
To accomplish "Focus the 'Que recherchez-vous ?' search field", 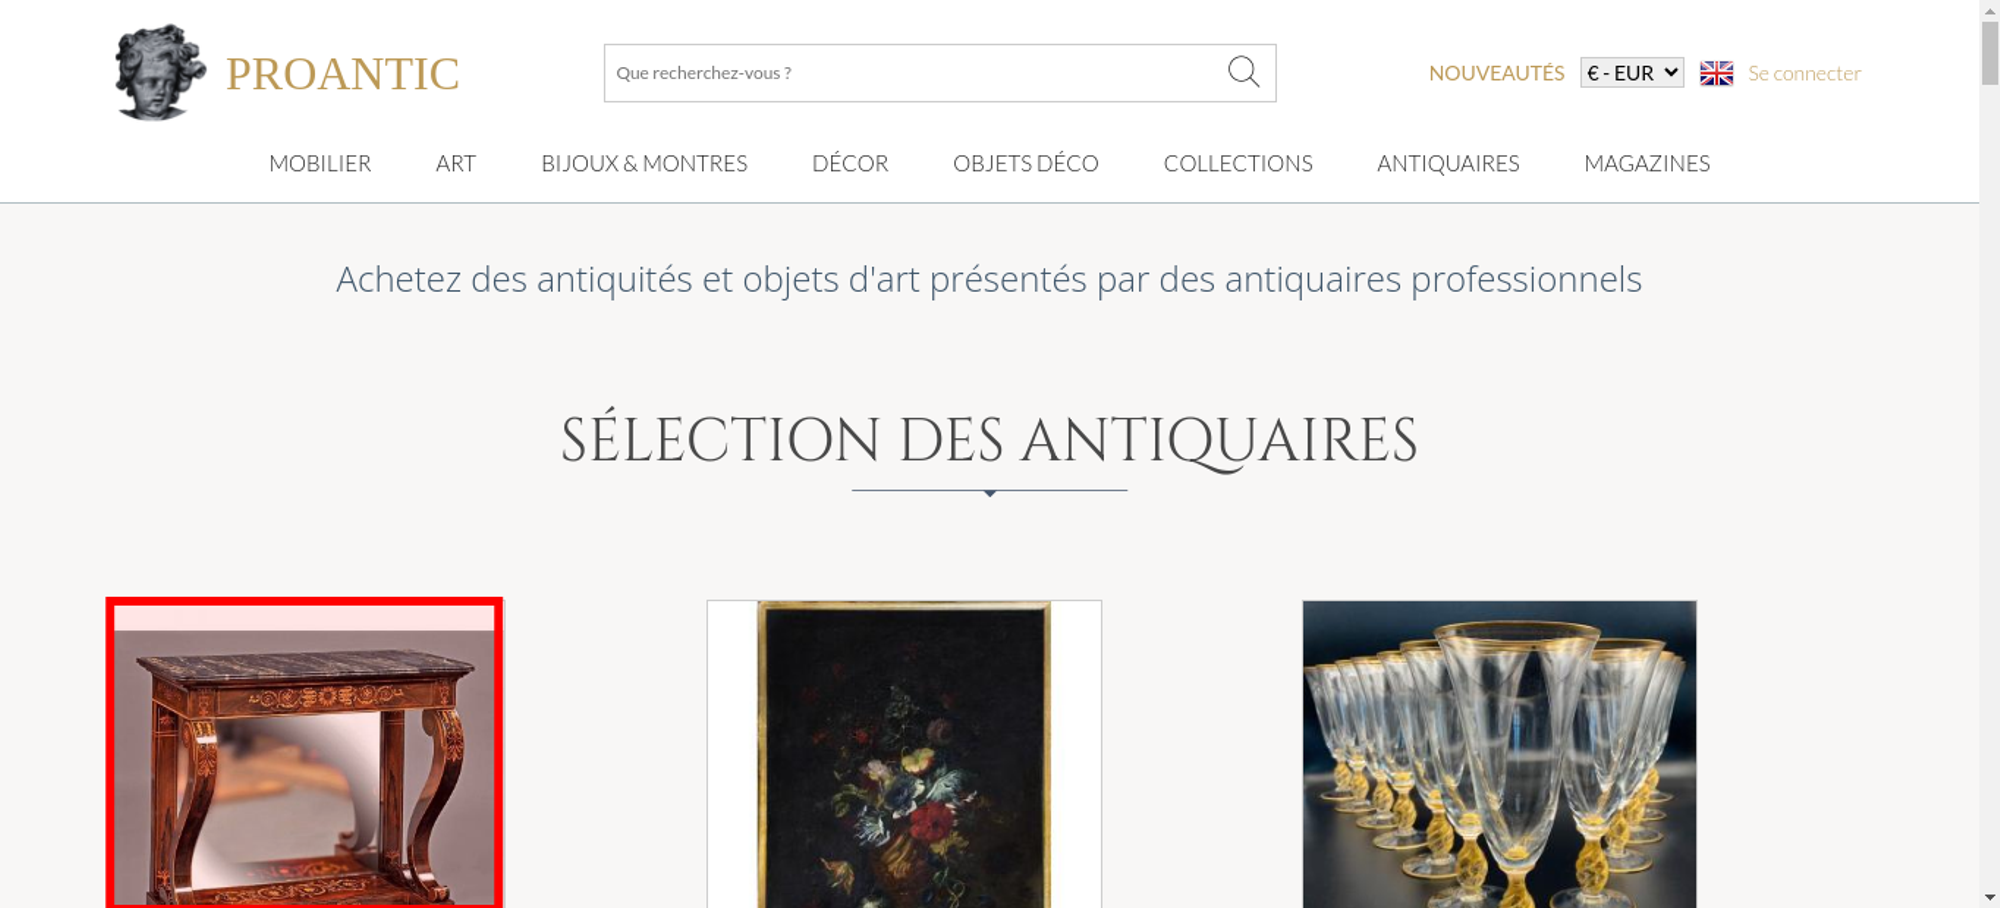I will click(x=915, y=73).
